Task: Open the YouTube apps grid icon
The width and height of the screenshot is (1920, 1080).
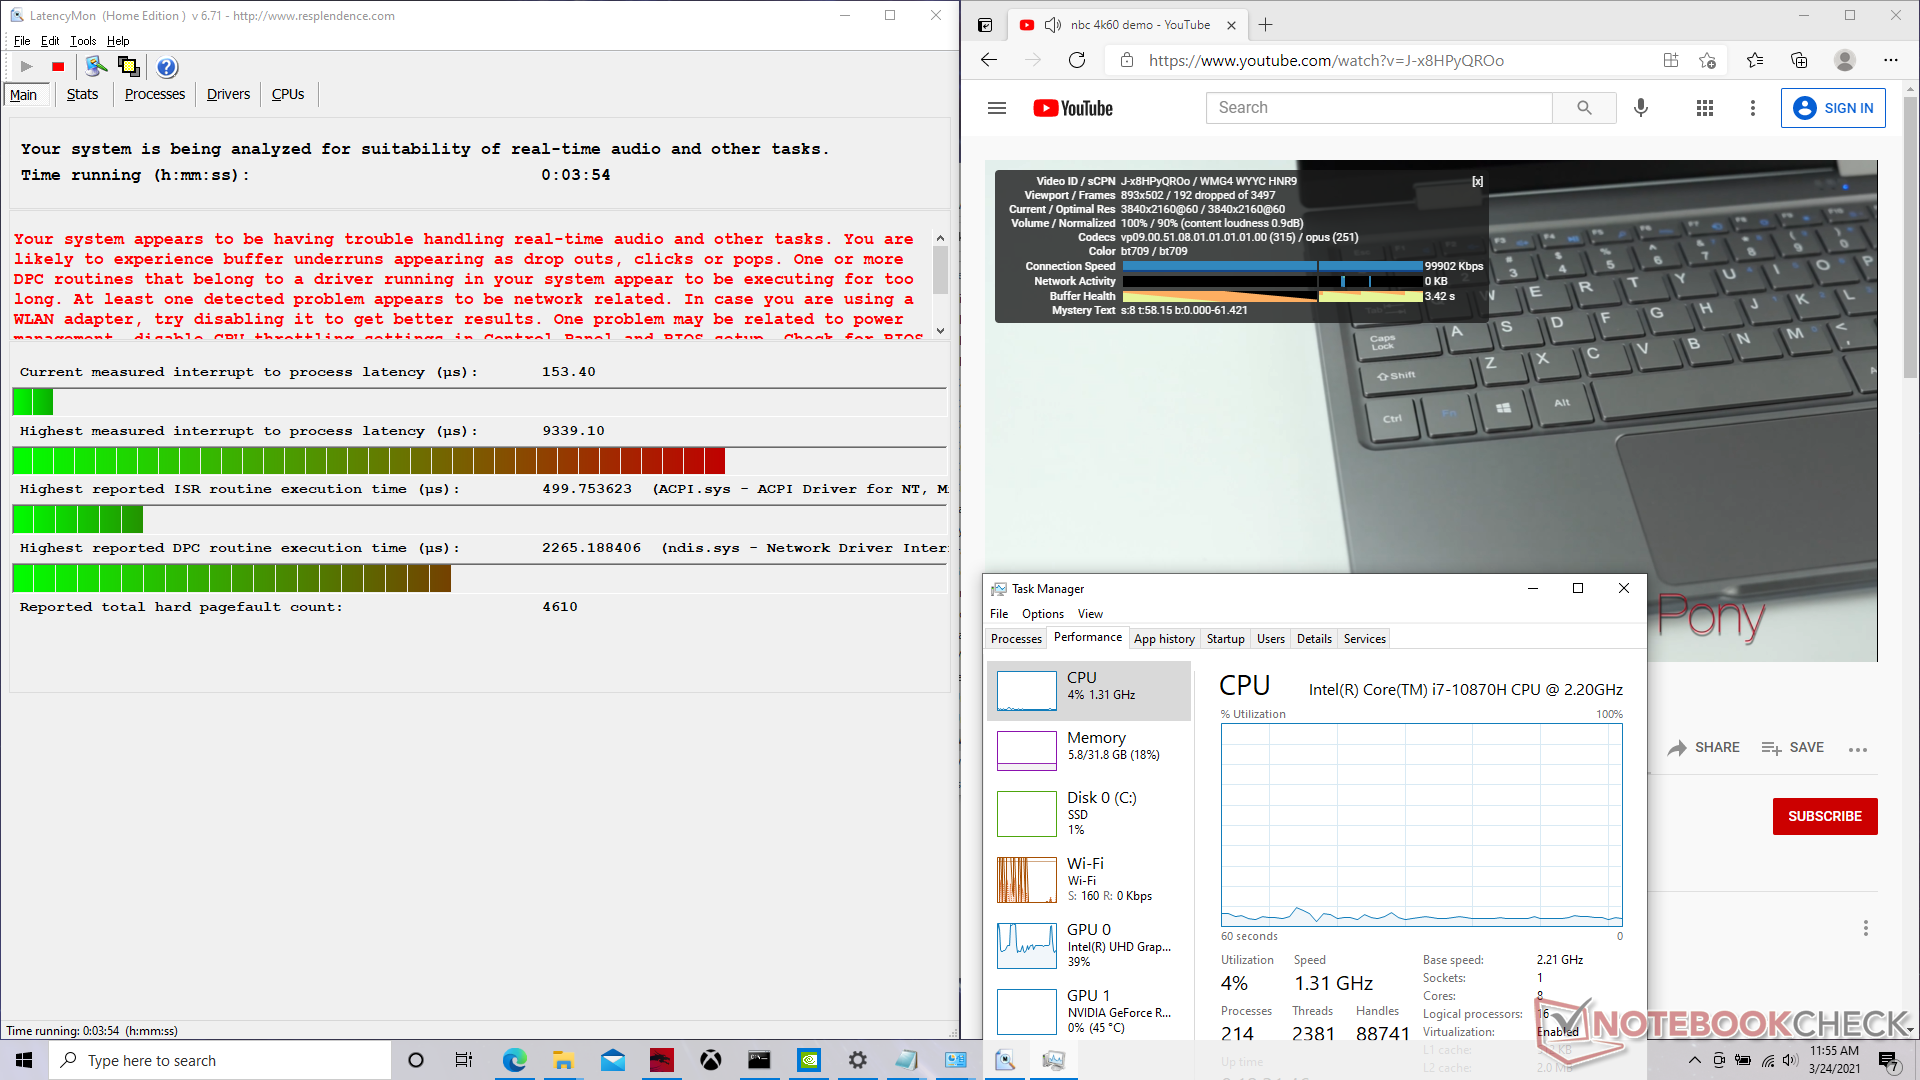Action: pyautogui.click(x=1705, y=108)
